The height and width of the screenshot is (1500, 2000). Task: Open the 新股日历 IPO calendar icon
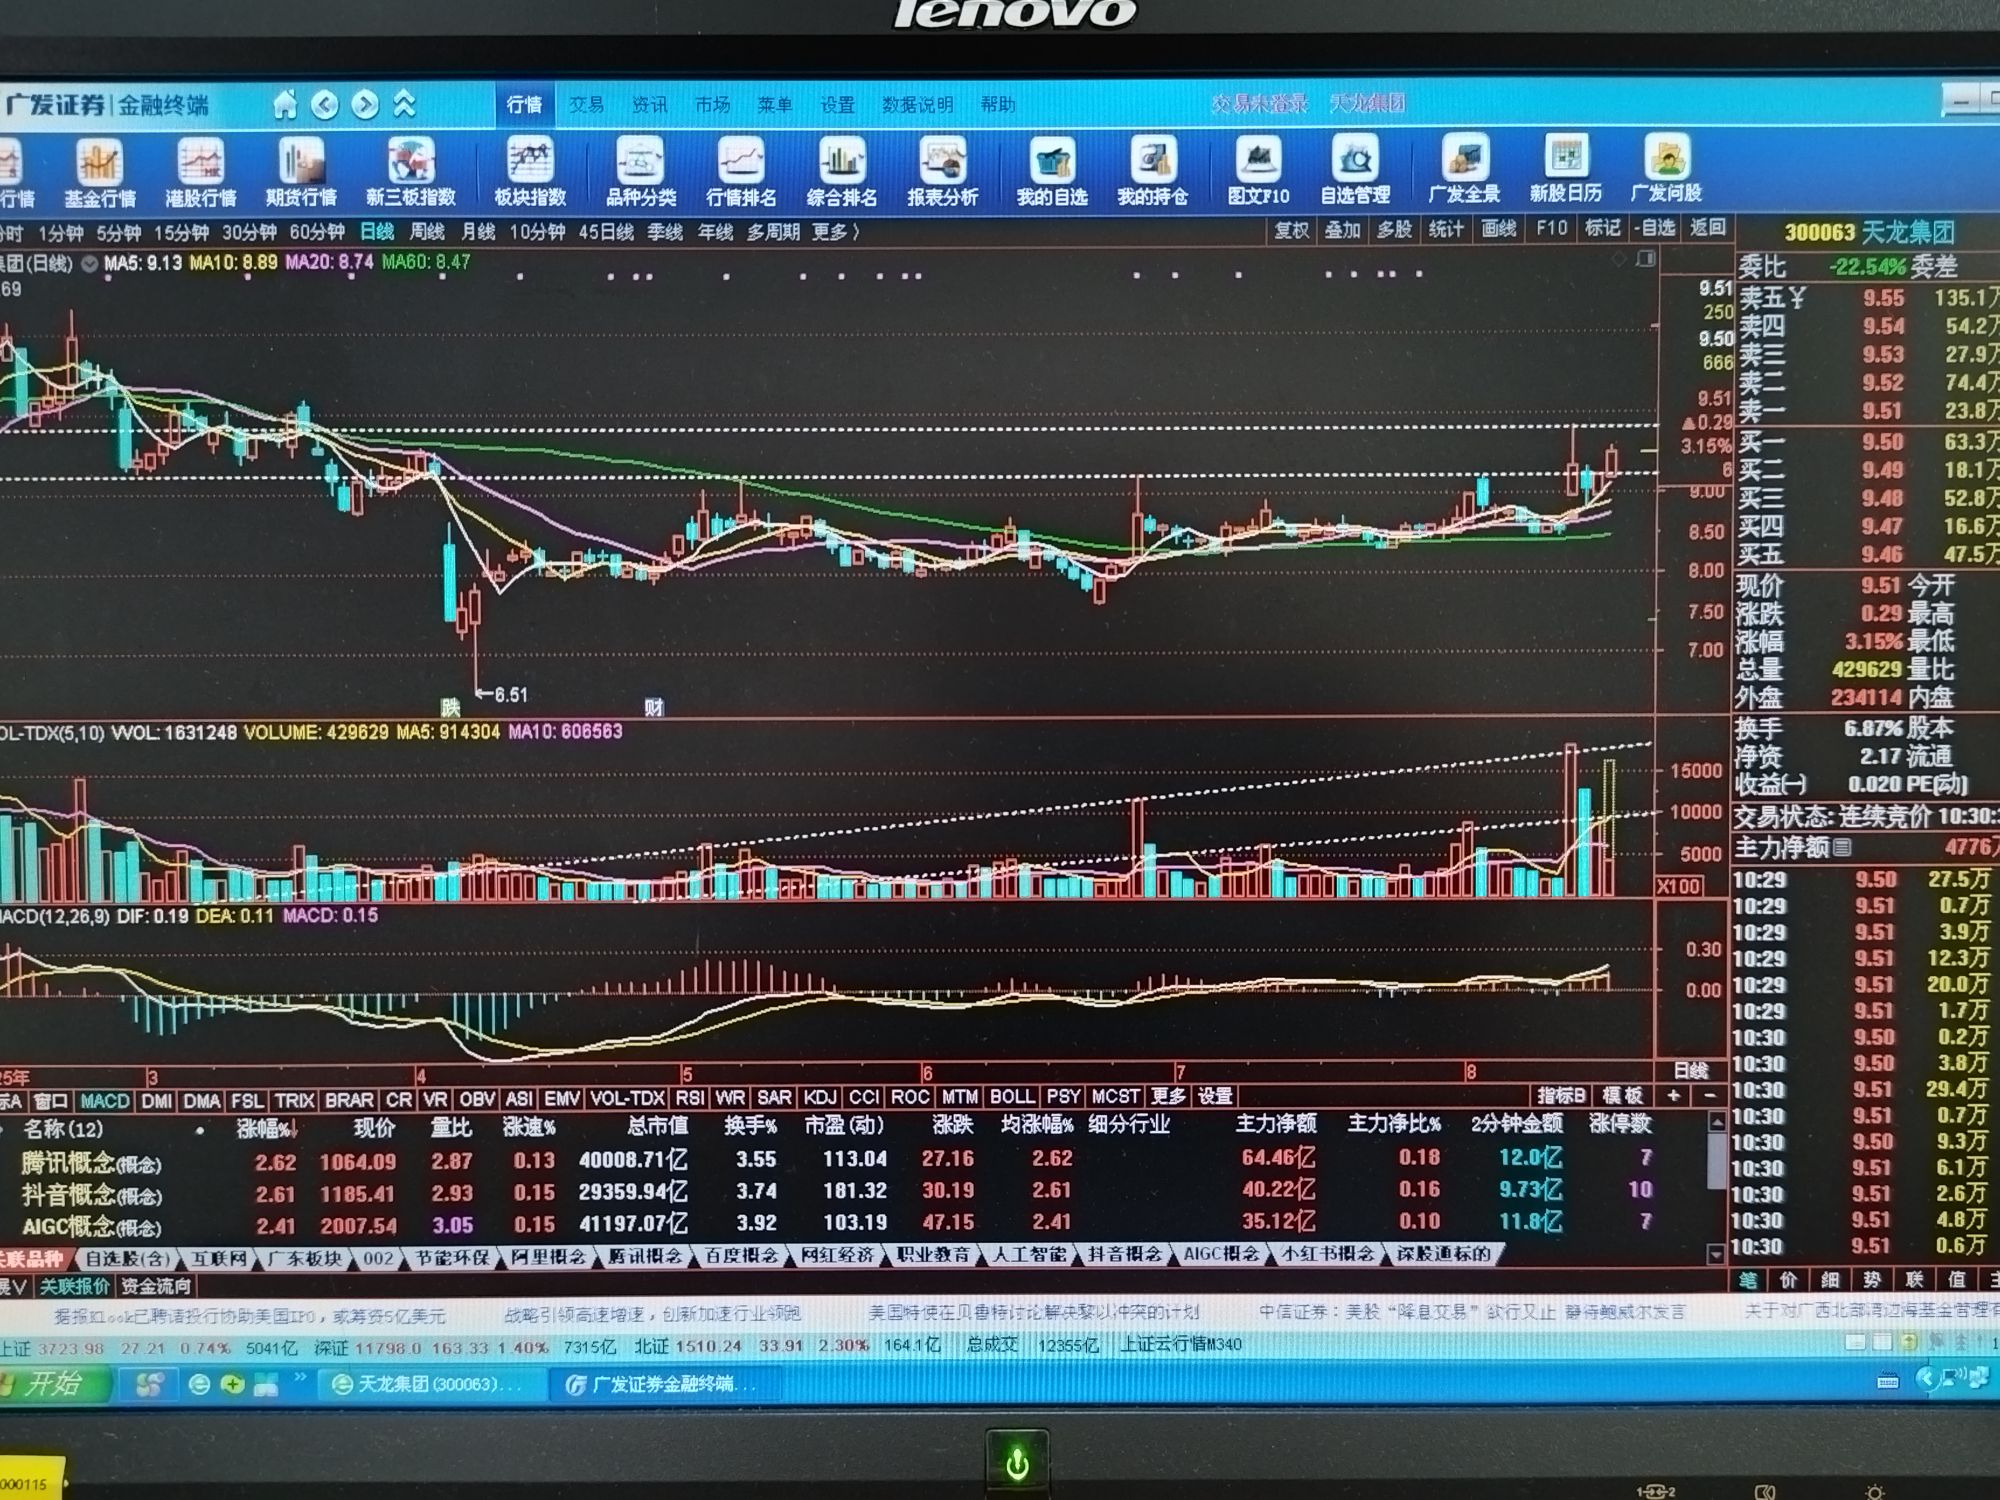click(1566, 170)
